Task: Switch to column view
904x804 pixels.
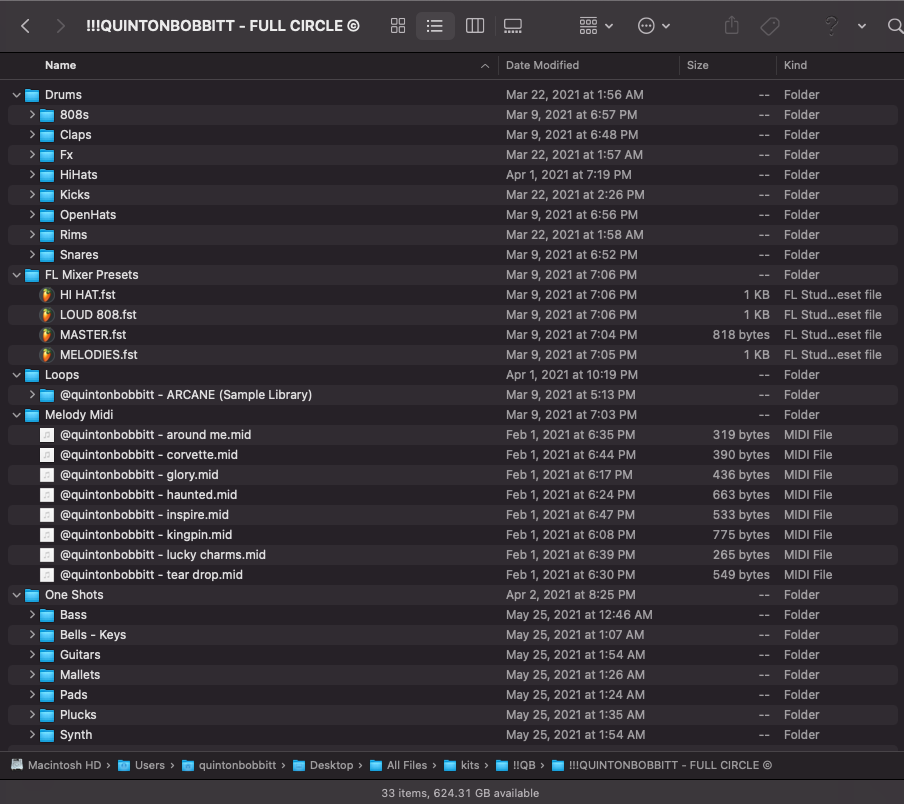Action: pos(475,26)
